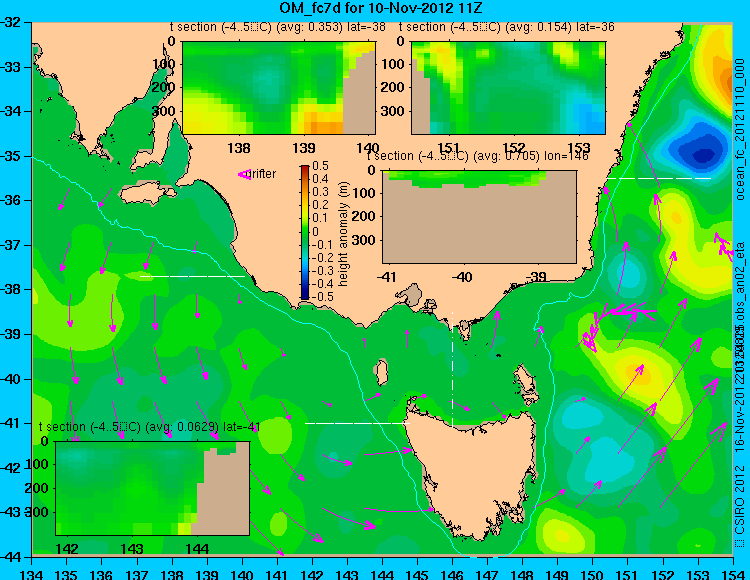This screenshot has height=580, width=750.
Task: Select the "t section" title ending lat=-38
Action: click(277, 27)
